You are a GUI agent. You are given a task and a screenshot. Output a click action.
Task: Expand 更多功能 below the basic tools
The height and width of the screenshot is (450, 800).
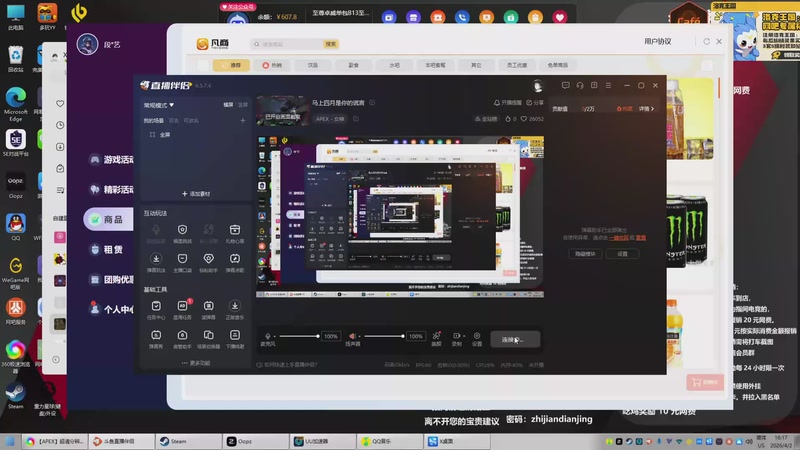click(196, 363)
